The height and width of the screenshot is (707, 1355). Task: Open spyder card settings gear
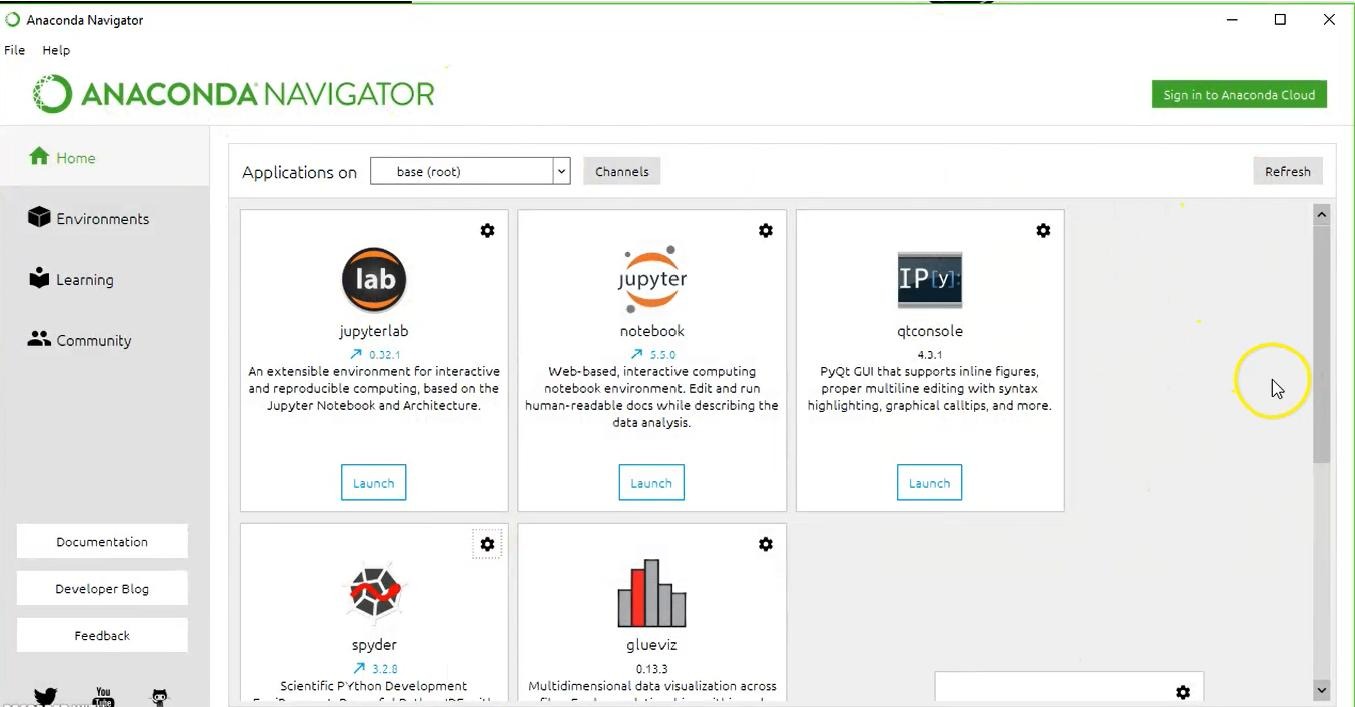click(487, 545)
